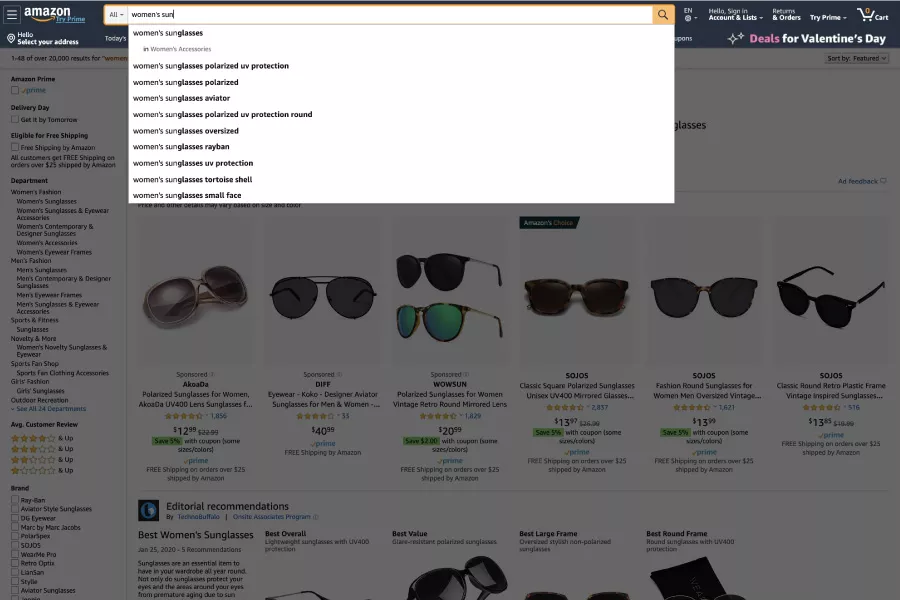This screenshot has height=600, width=900.
Task: Click the Best Value recommendation heading
Action: click(410, 534)
